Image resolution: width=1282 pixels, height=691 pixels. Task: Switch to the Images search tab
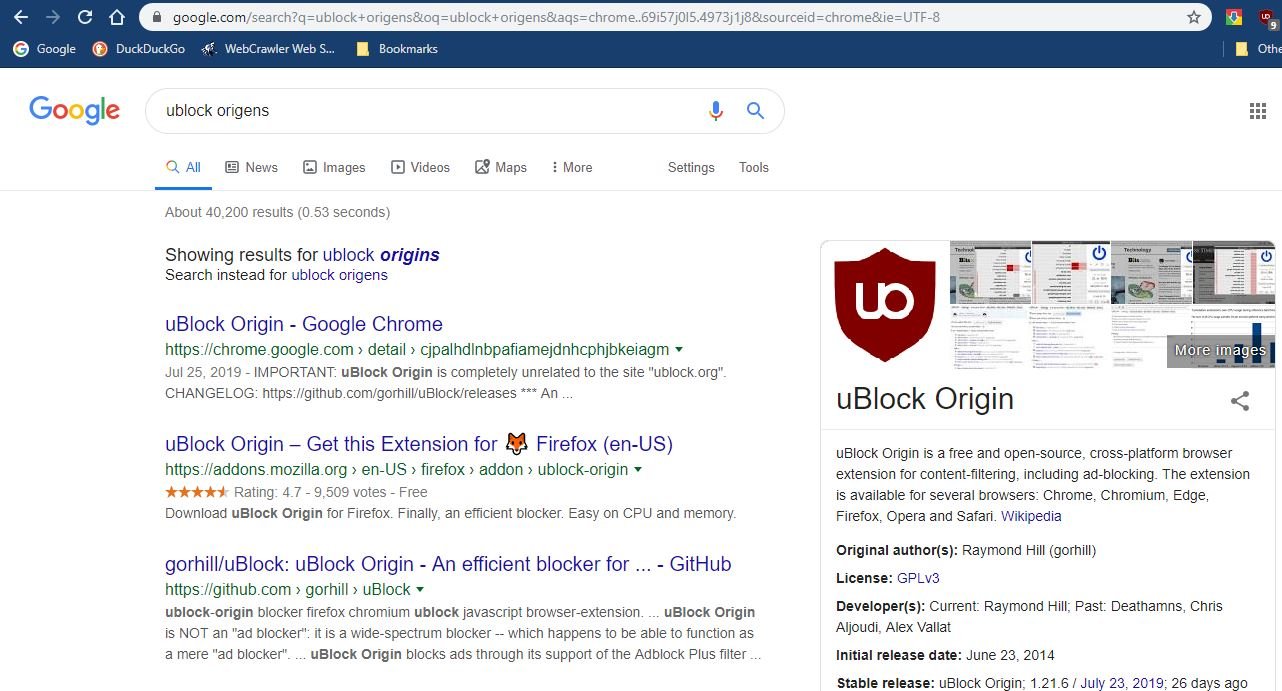tap(334, 167)
